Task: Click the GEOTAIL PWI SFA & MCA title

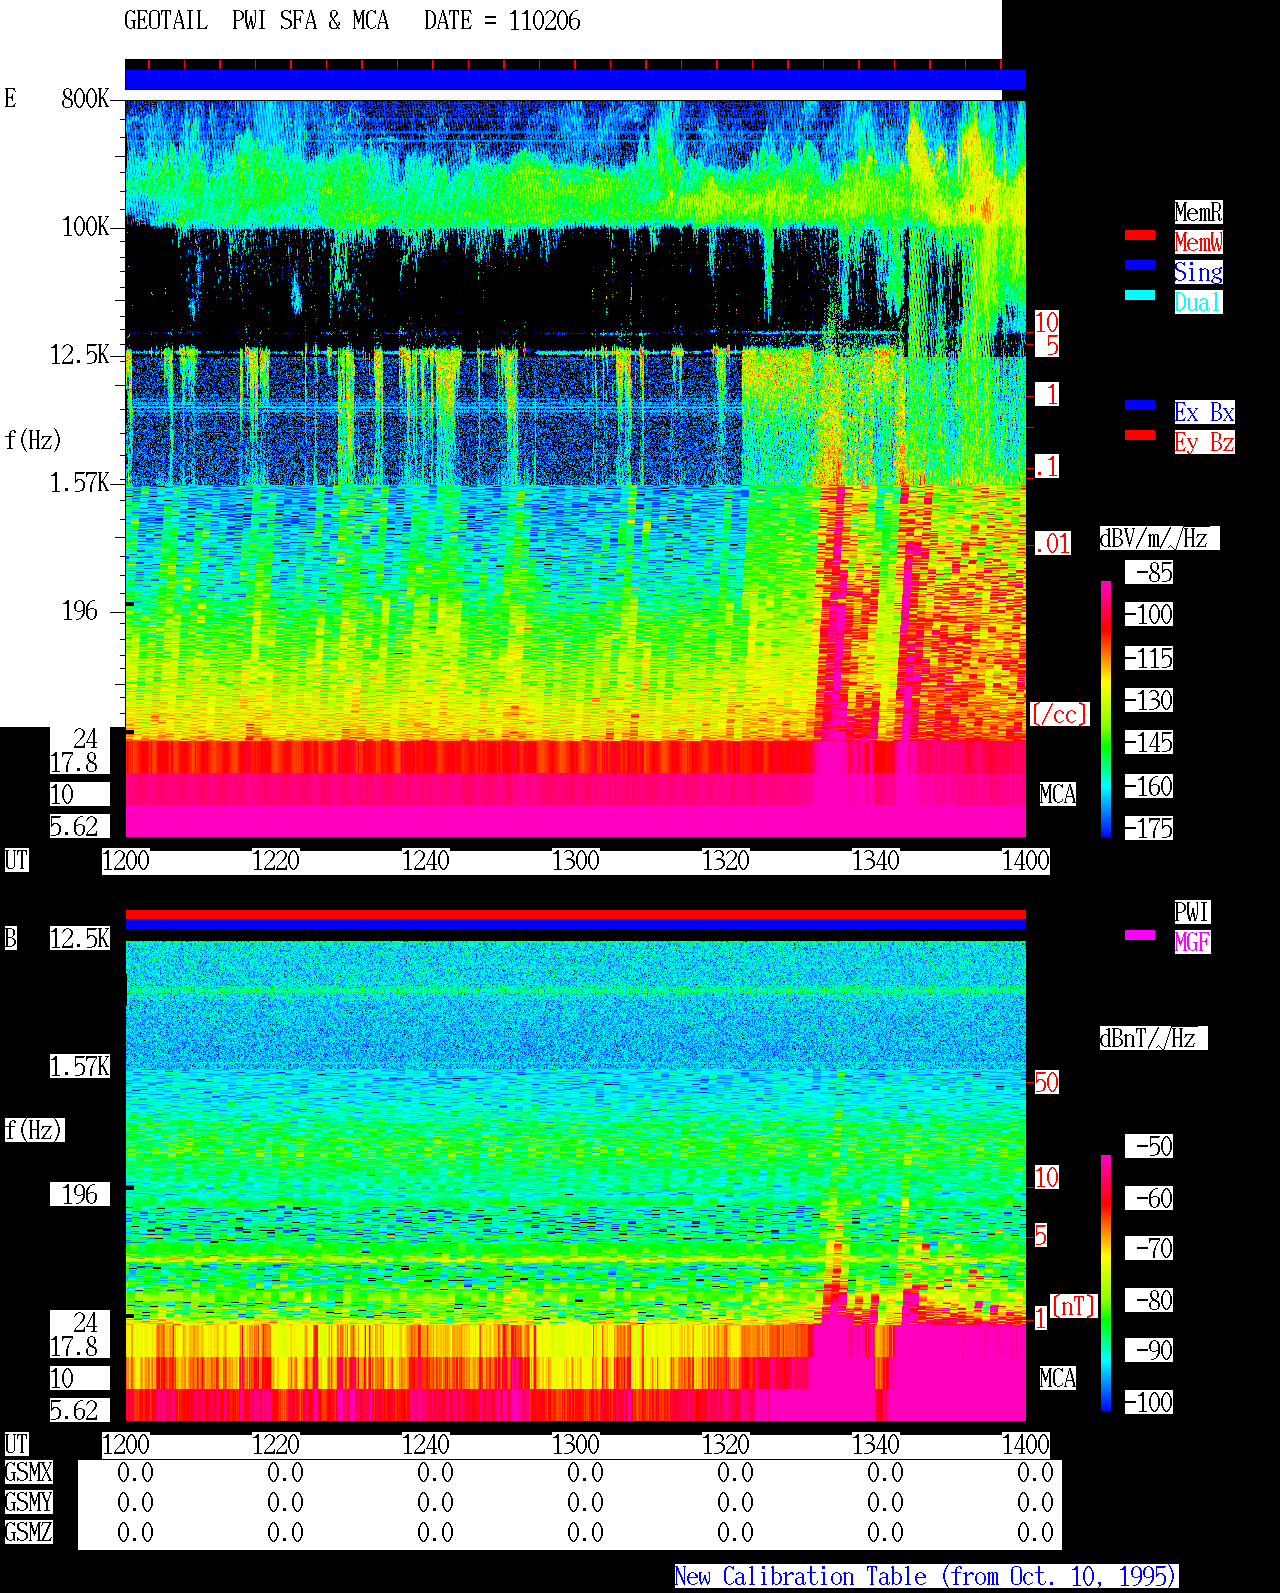Action: click(256, 21)
